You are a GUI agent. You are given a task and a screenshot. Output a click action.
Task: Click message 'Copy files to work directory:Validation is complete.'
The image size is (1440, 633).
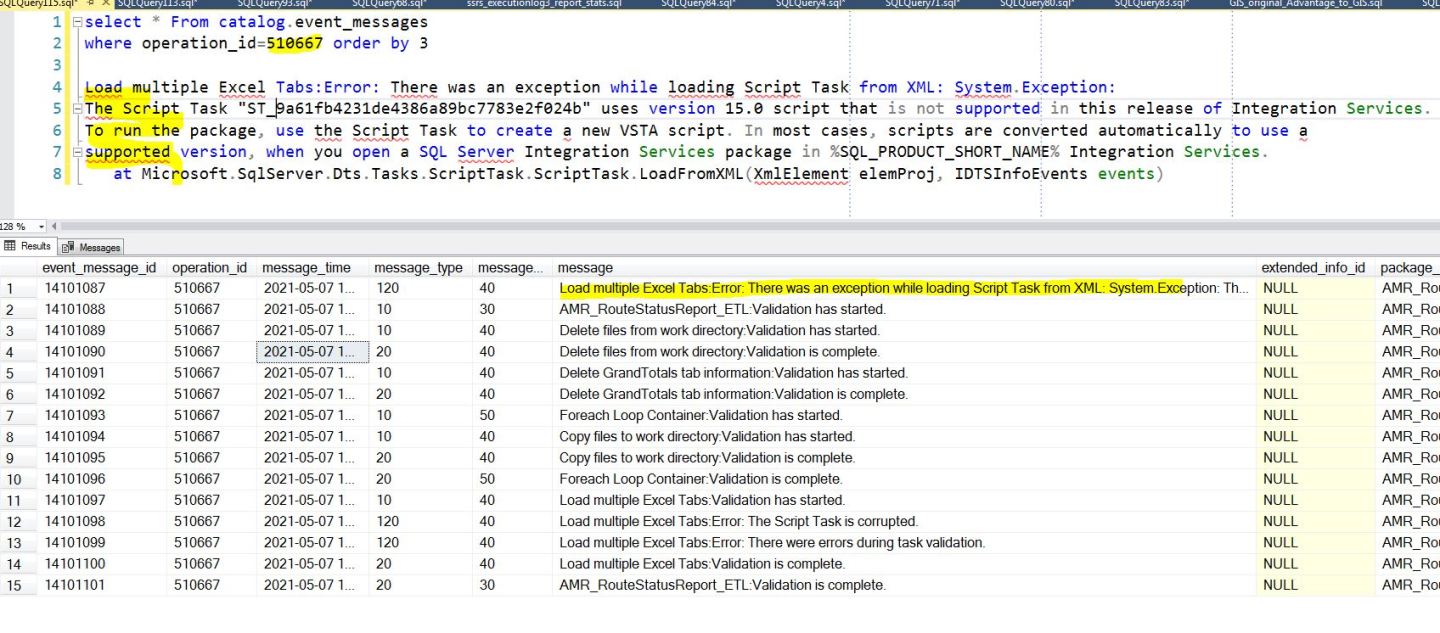point(707,458)
